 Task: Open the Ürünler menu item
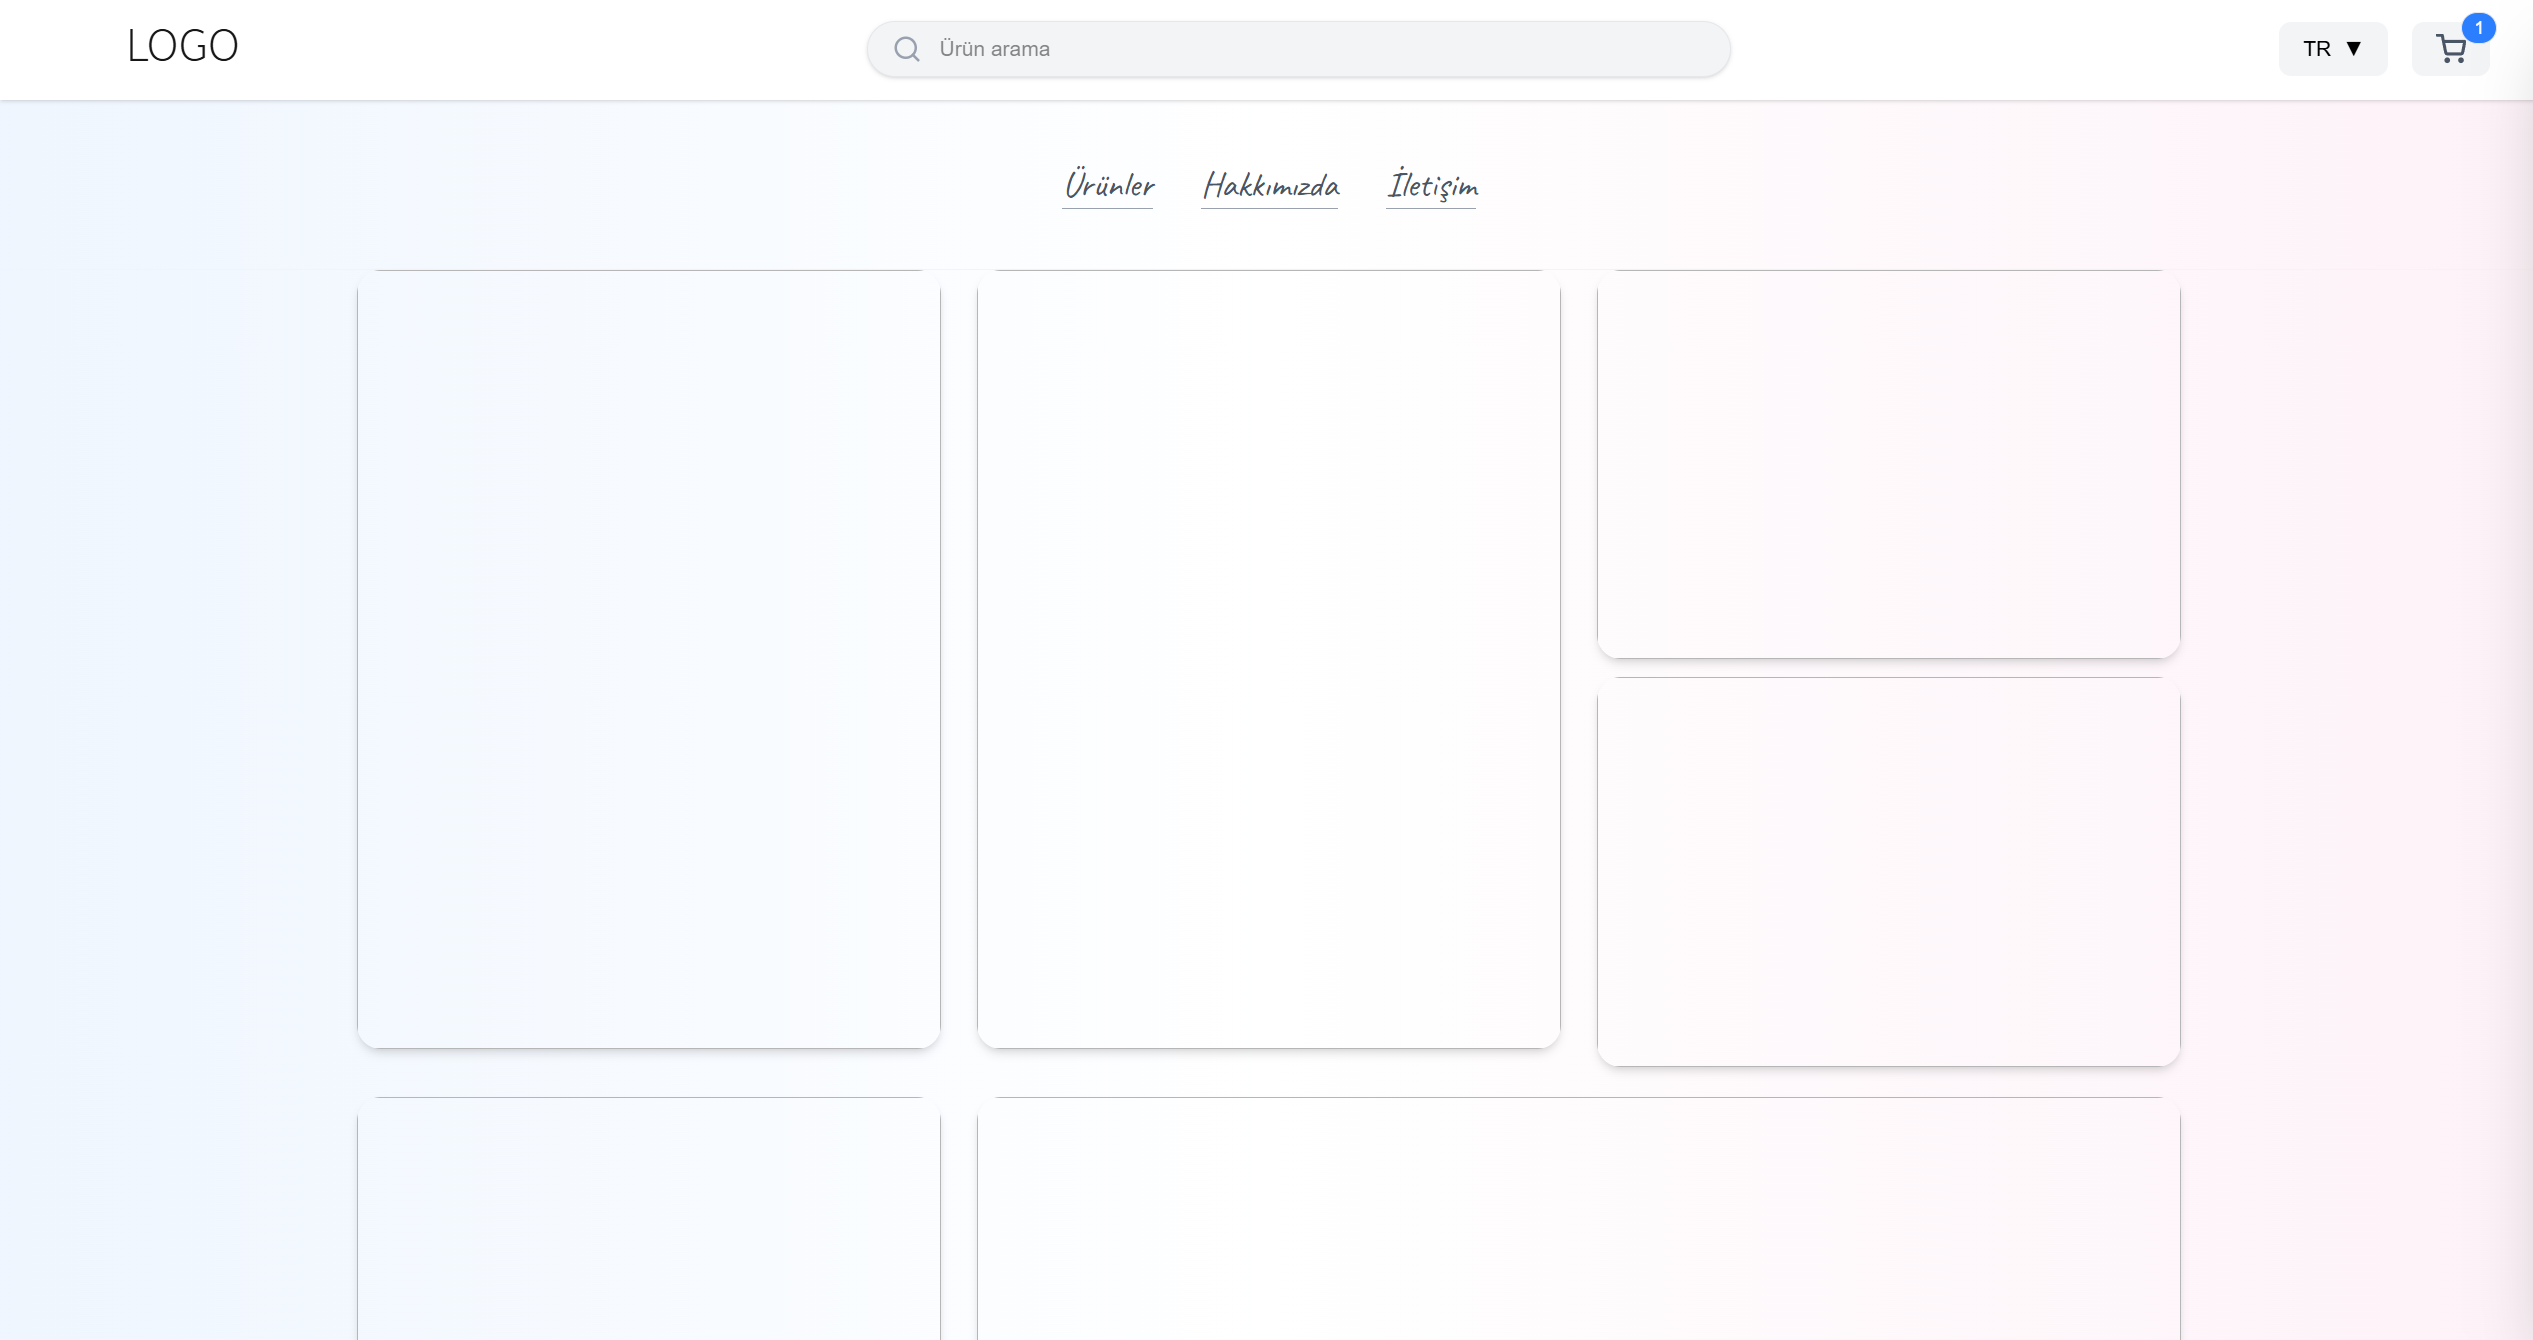coord(1108,186)
